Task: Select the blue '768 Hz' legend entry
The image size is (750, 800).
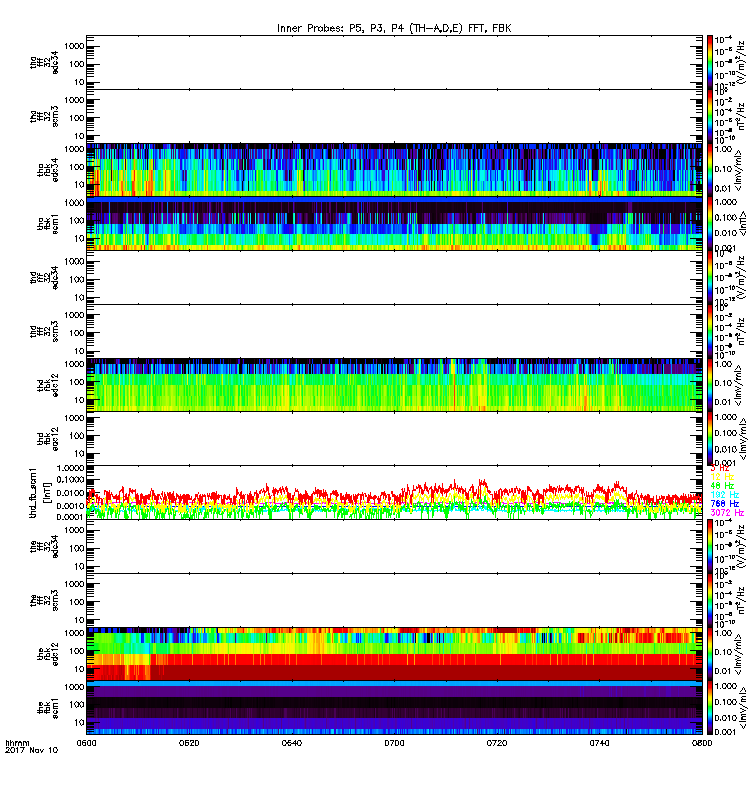Action: pyautogui.click(x=724, y=504)
